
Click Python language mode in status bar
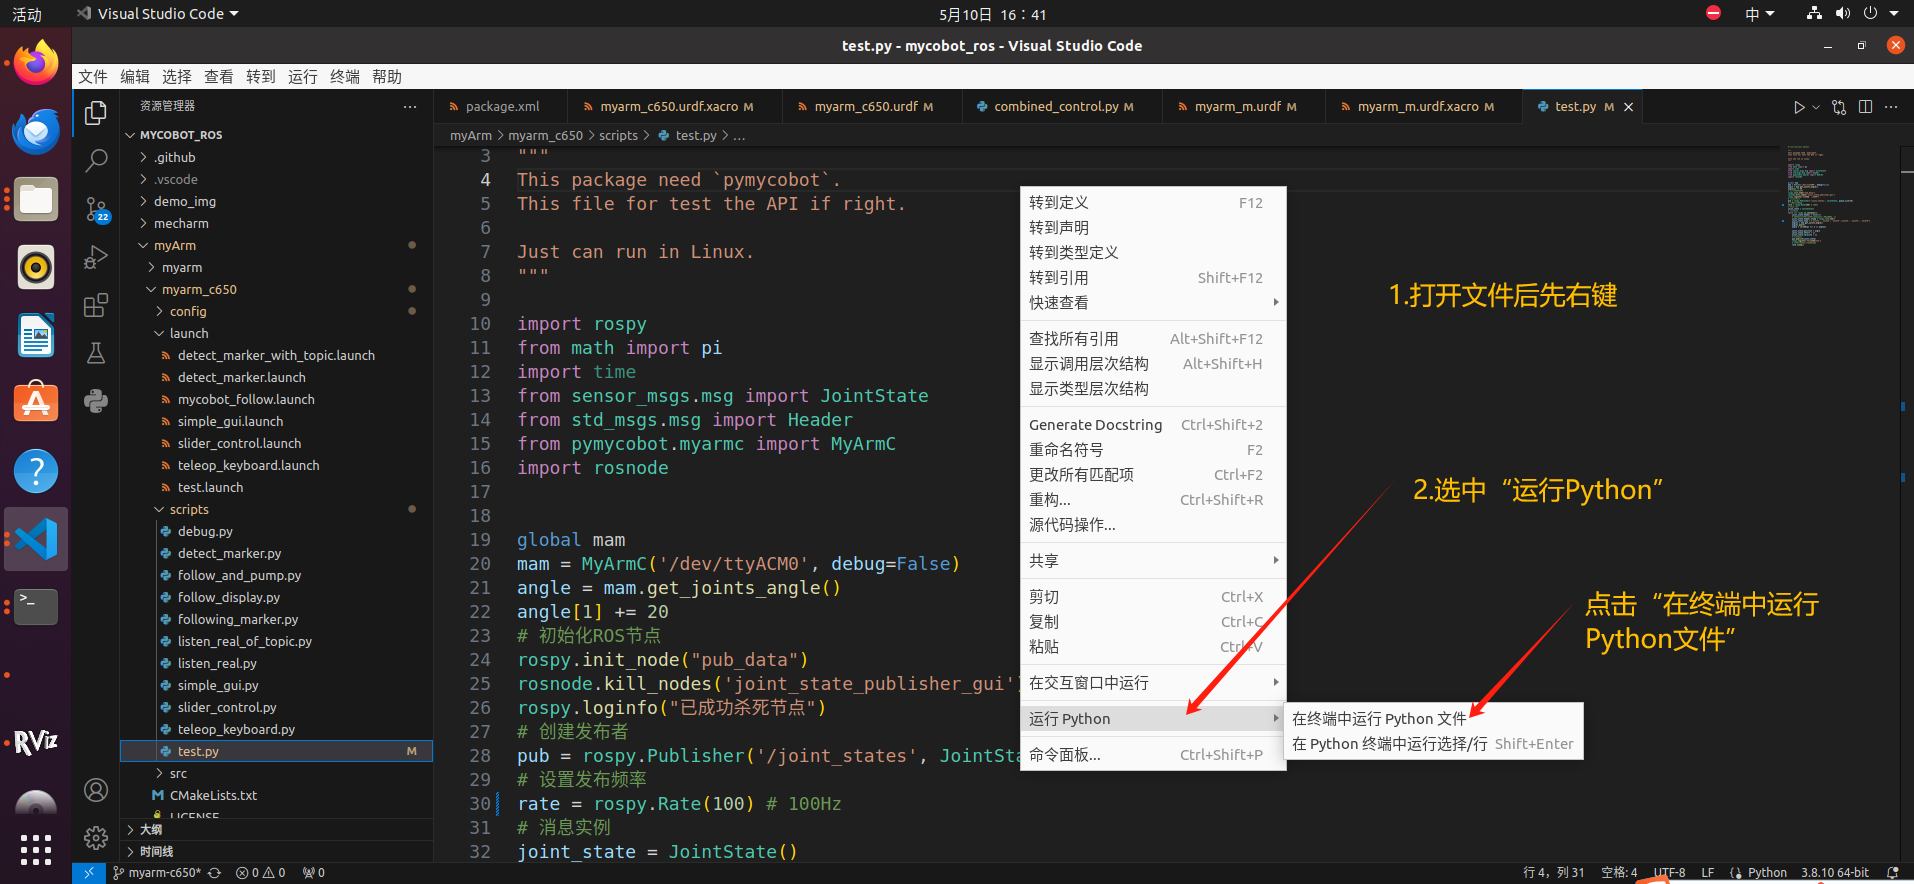pyautogui.click(x=1767, y=873)
